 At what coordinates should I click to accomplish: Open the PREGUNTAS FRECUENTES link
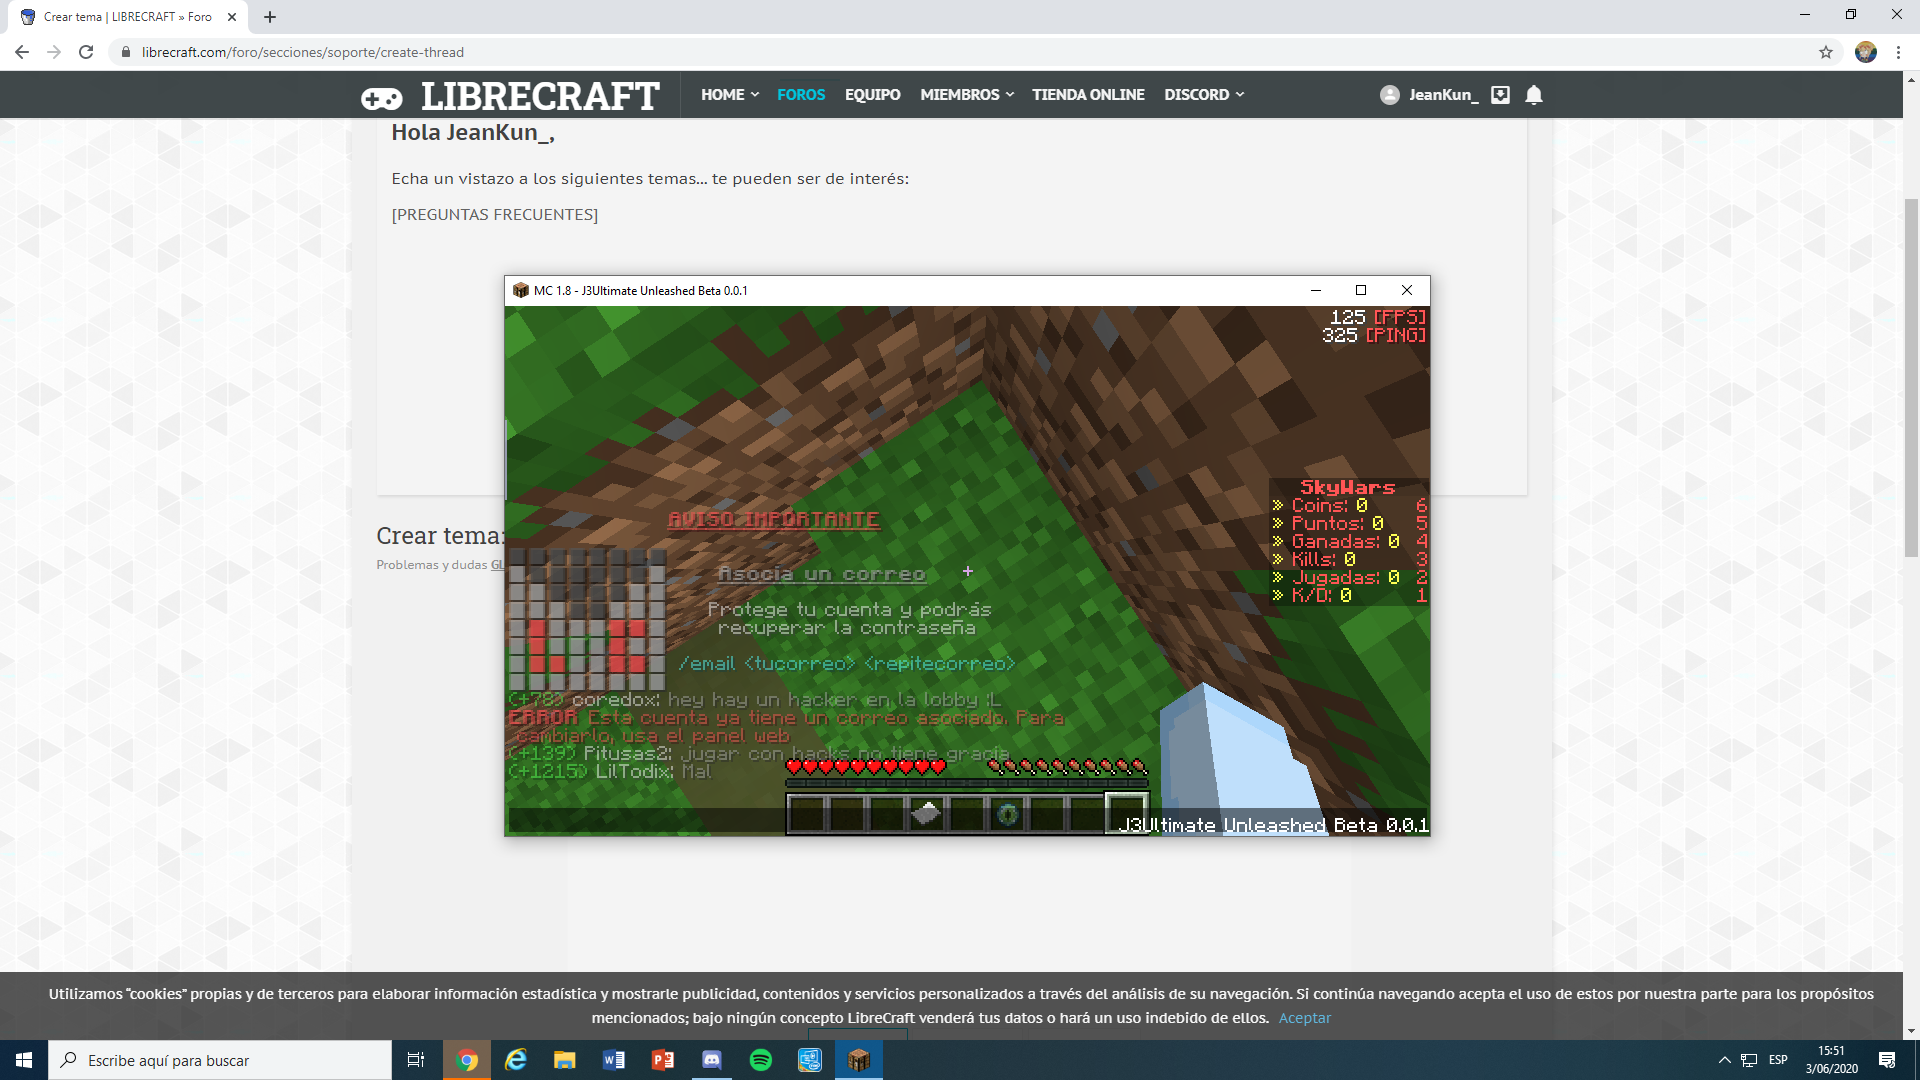(494, 215)
